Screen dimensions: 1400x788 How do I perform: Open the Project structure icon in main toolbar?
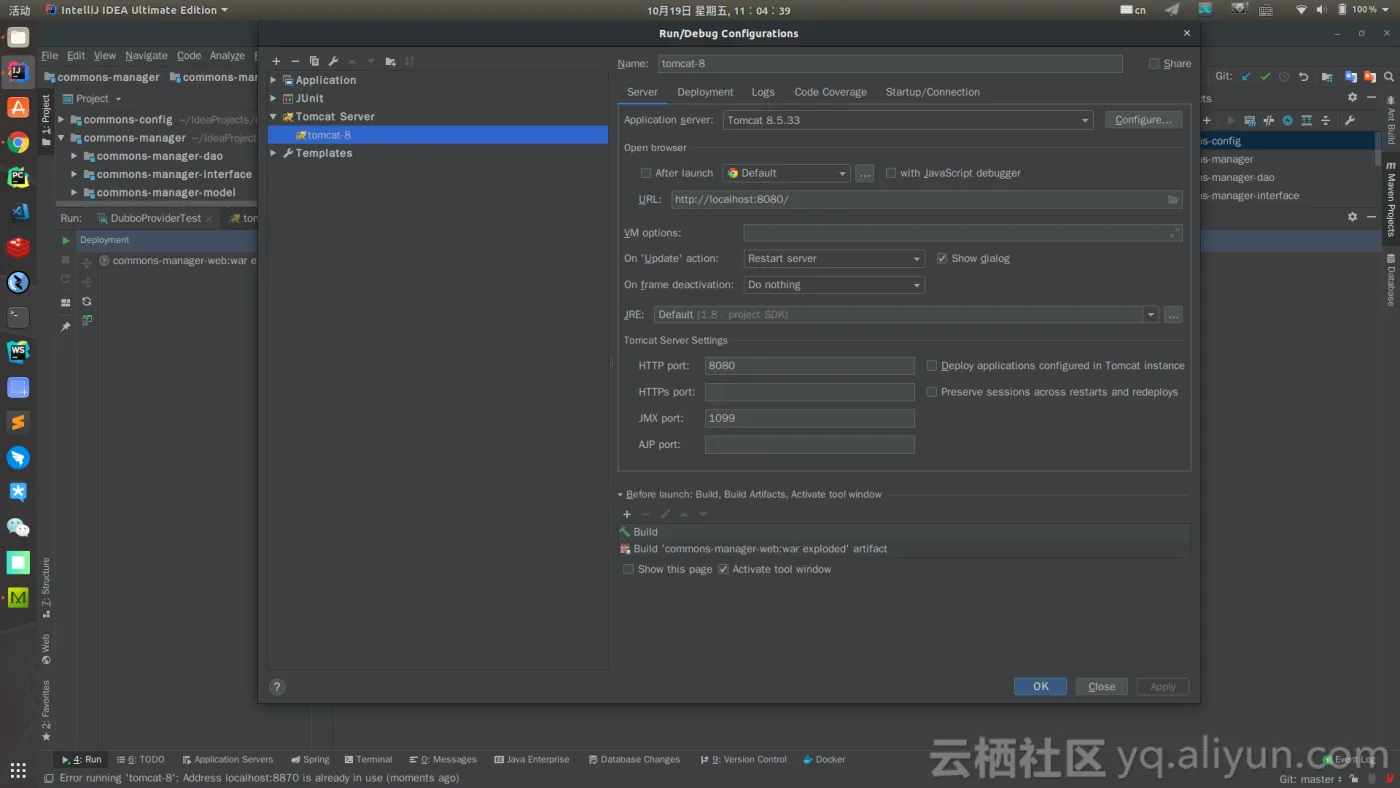coord(1328,76)
